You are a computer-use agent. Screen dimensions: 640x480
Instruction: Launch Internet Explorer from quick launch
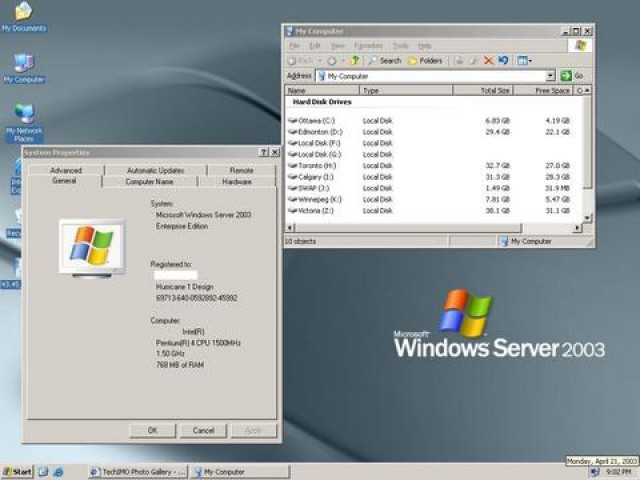click(x=58, y=472)
